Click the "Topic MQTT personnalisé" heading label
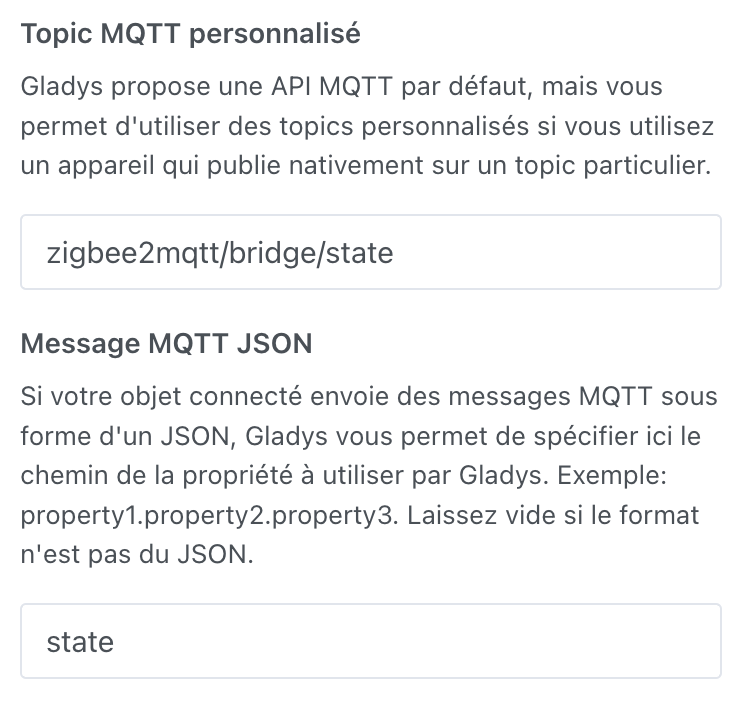Image resolution: width=742 pixels, height=704 pixels. tap(191, 34)
